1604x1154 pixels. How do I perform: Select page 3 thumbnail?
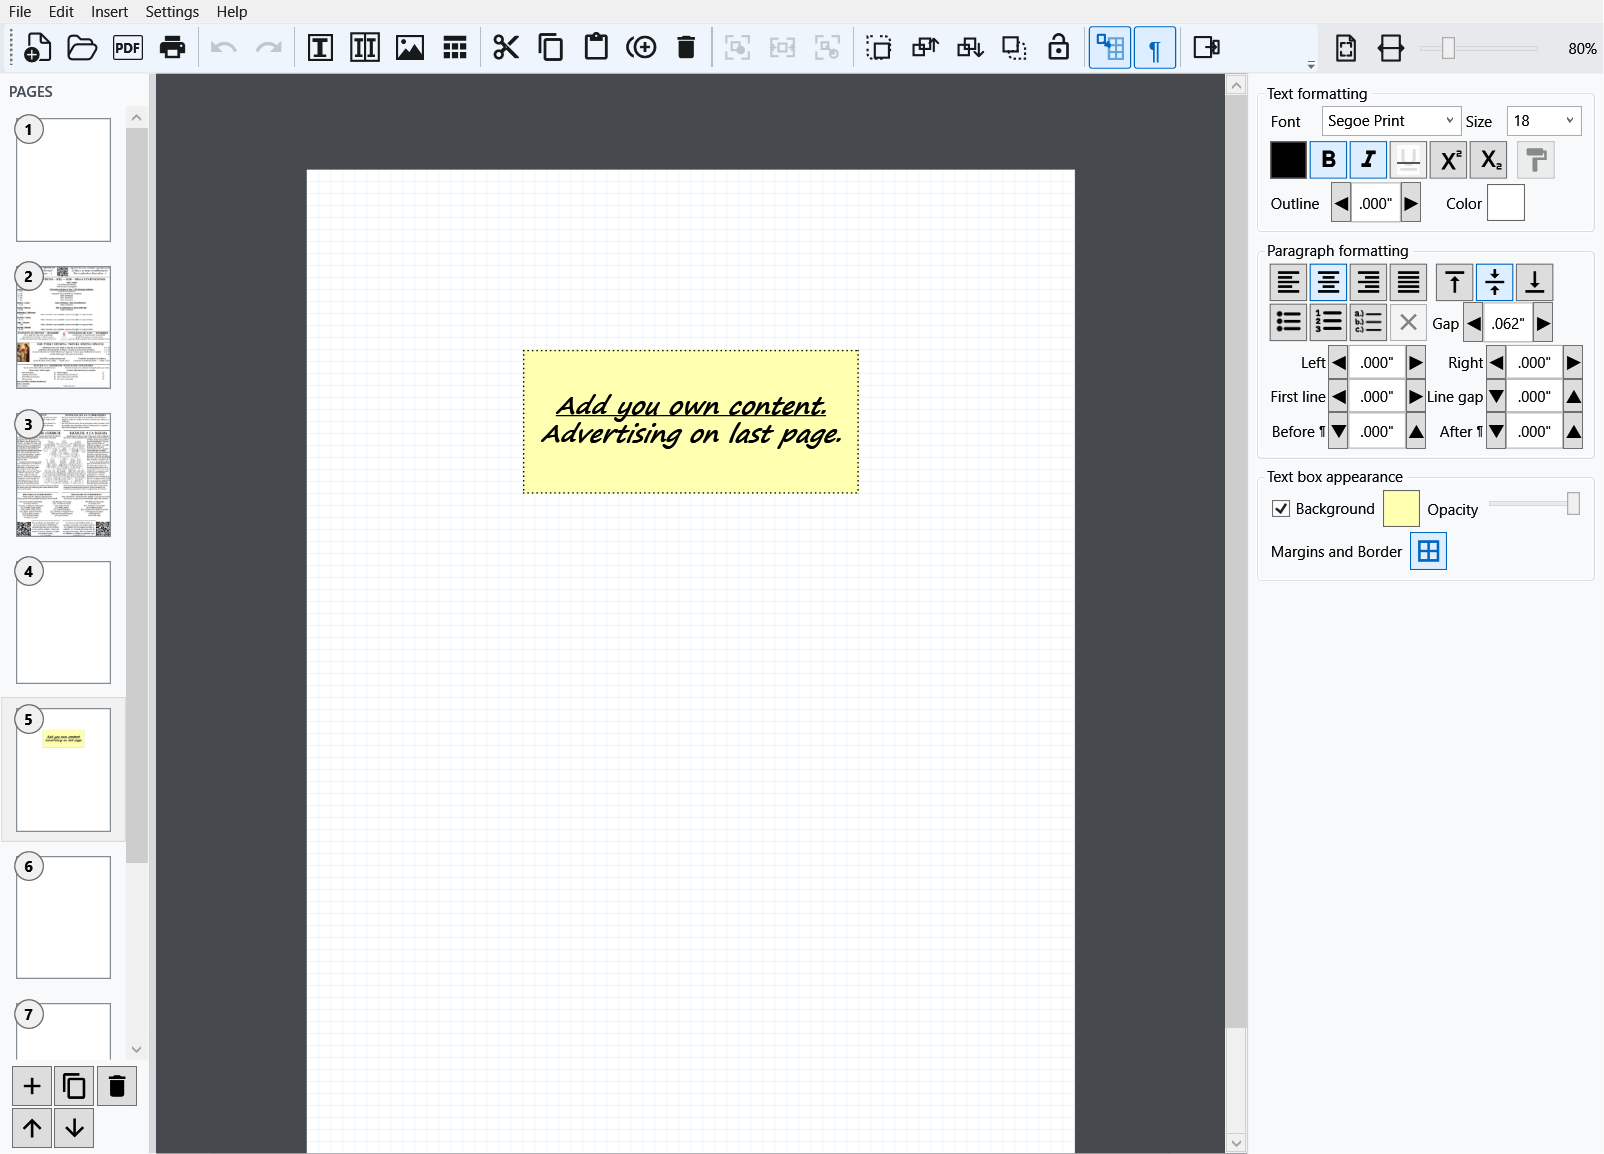(x=63, y=475)
